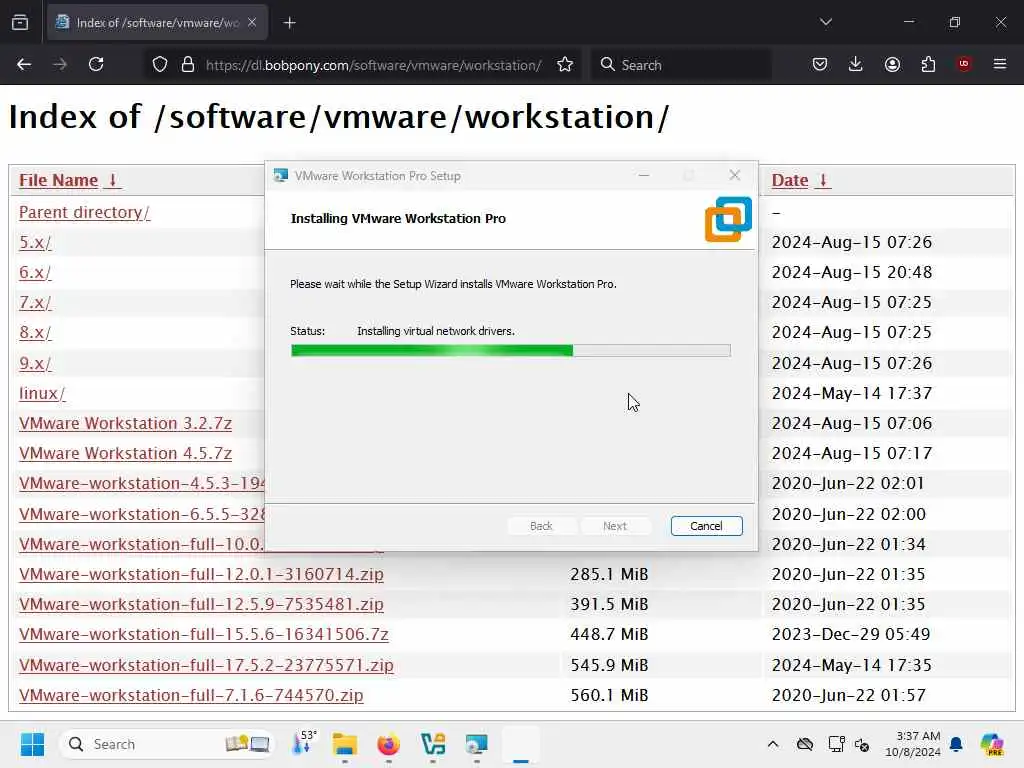The width and height of the screenshot is (1024, 768).
Task: Open the Firefox account icon
Action: [x=892, y=64]
